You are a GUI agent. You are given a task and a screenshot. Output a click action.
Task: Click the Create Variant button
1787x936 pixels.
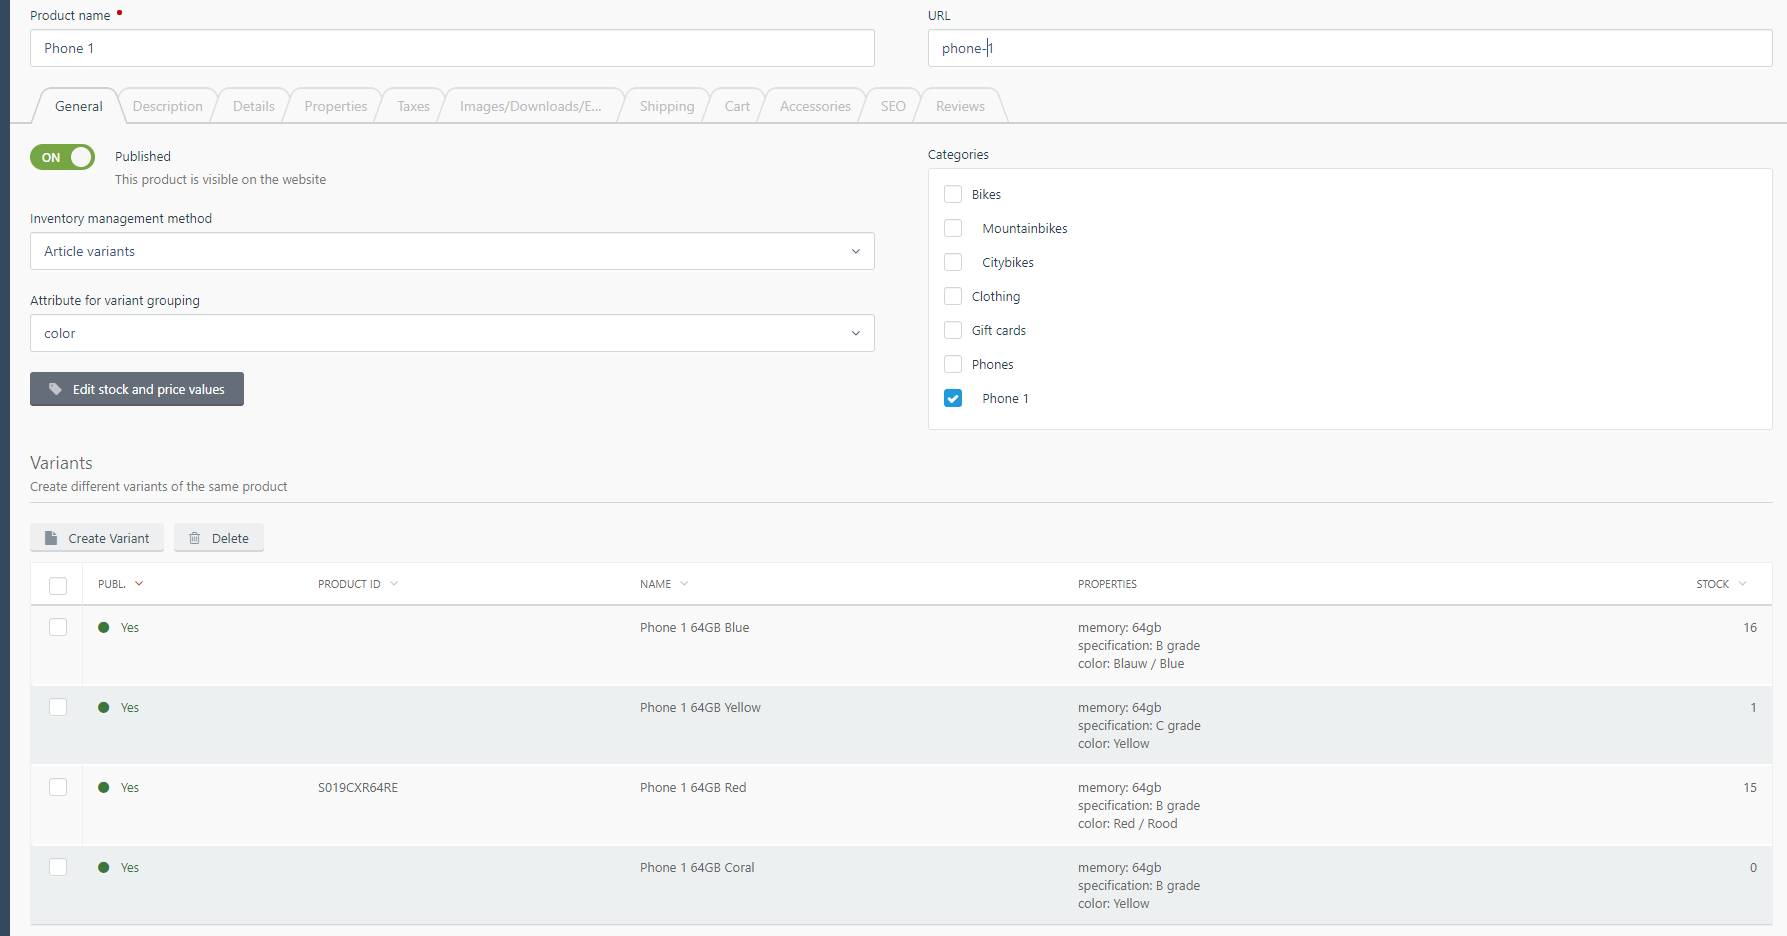click(x=96, y=537)
